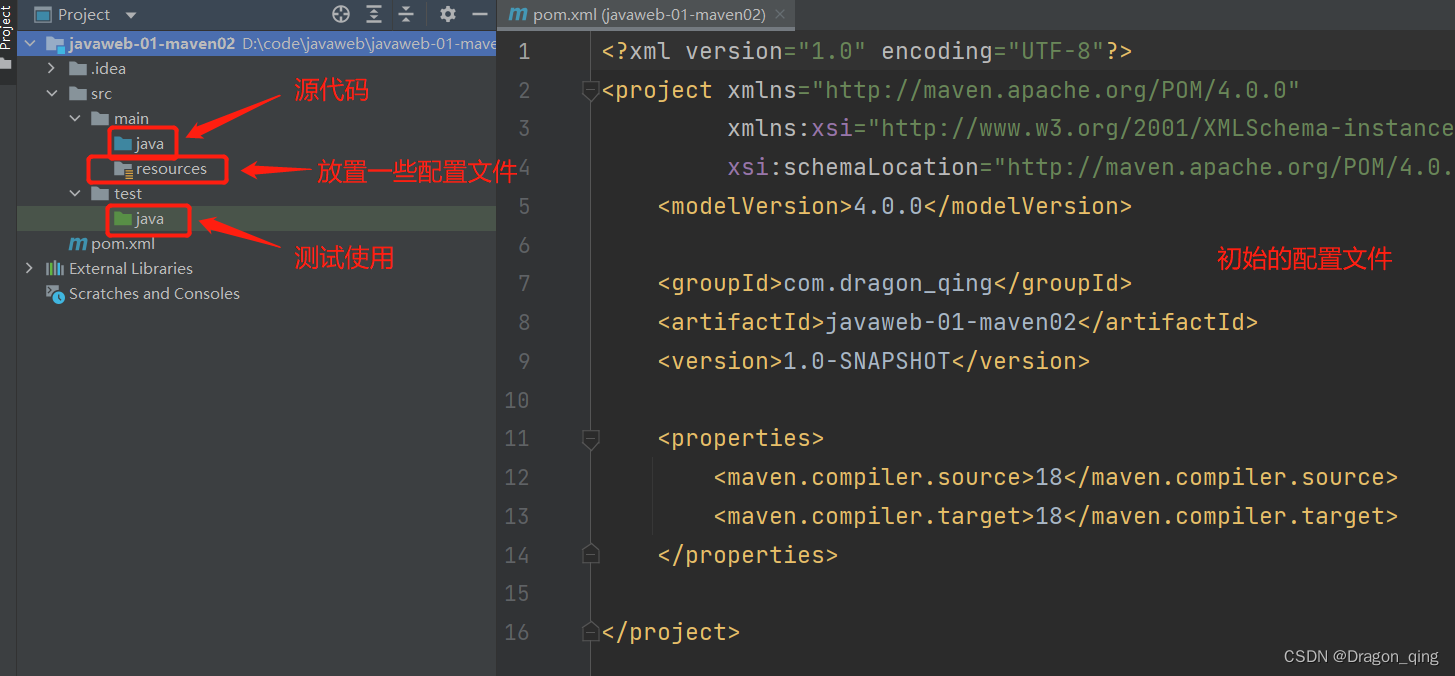Select the main folder in tree
The width and height of the screenshot is (1455, 676).
click(x=131, y=118)
